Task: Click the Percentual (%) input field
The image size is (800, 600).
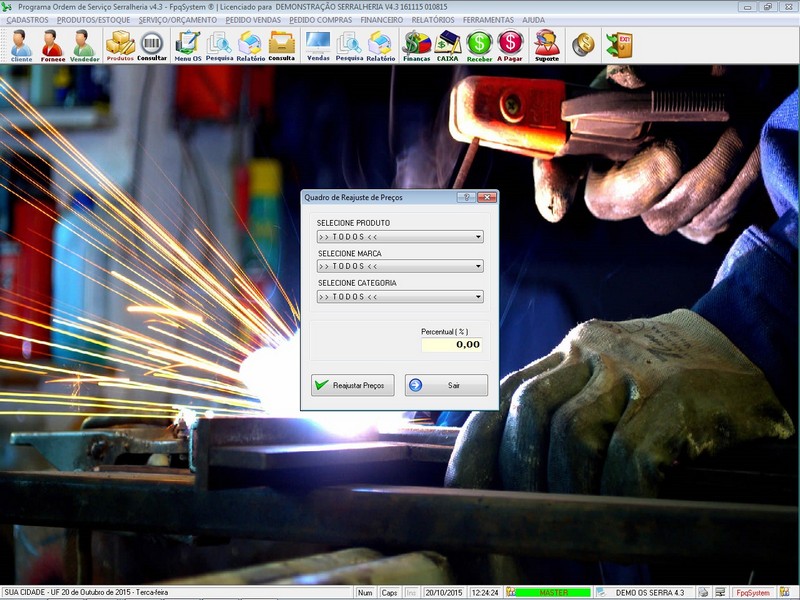Action: tap(451, 344)
